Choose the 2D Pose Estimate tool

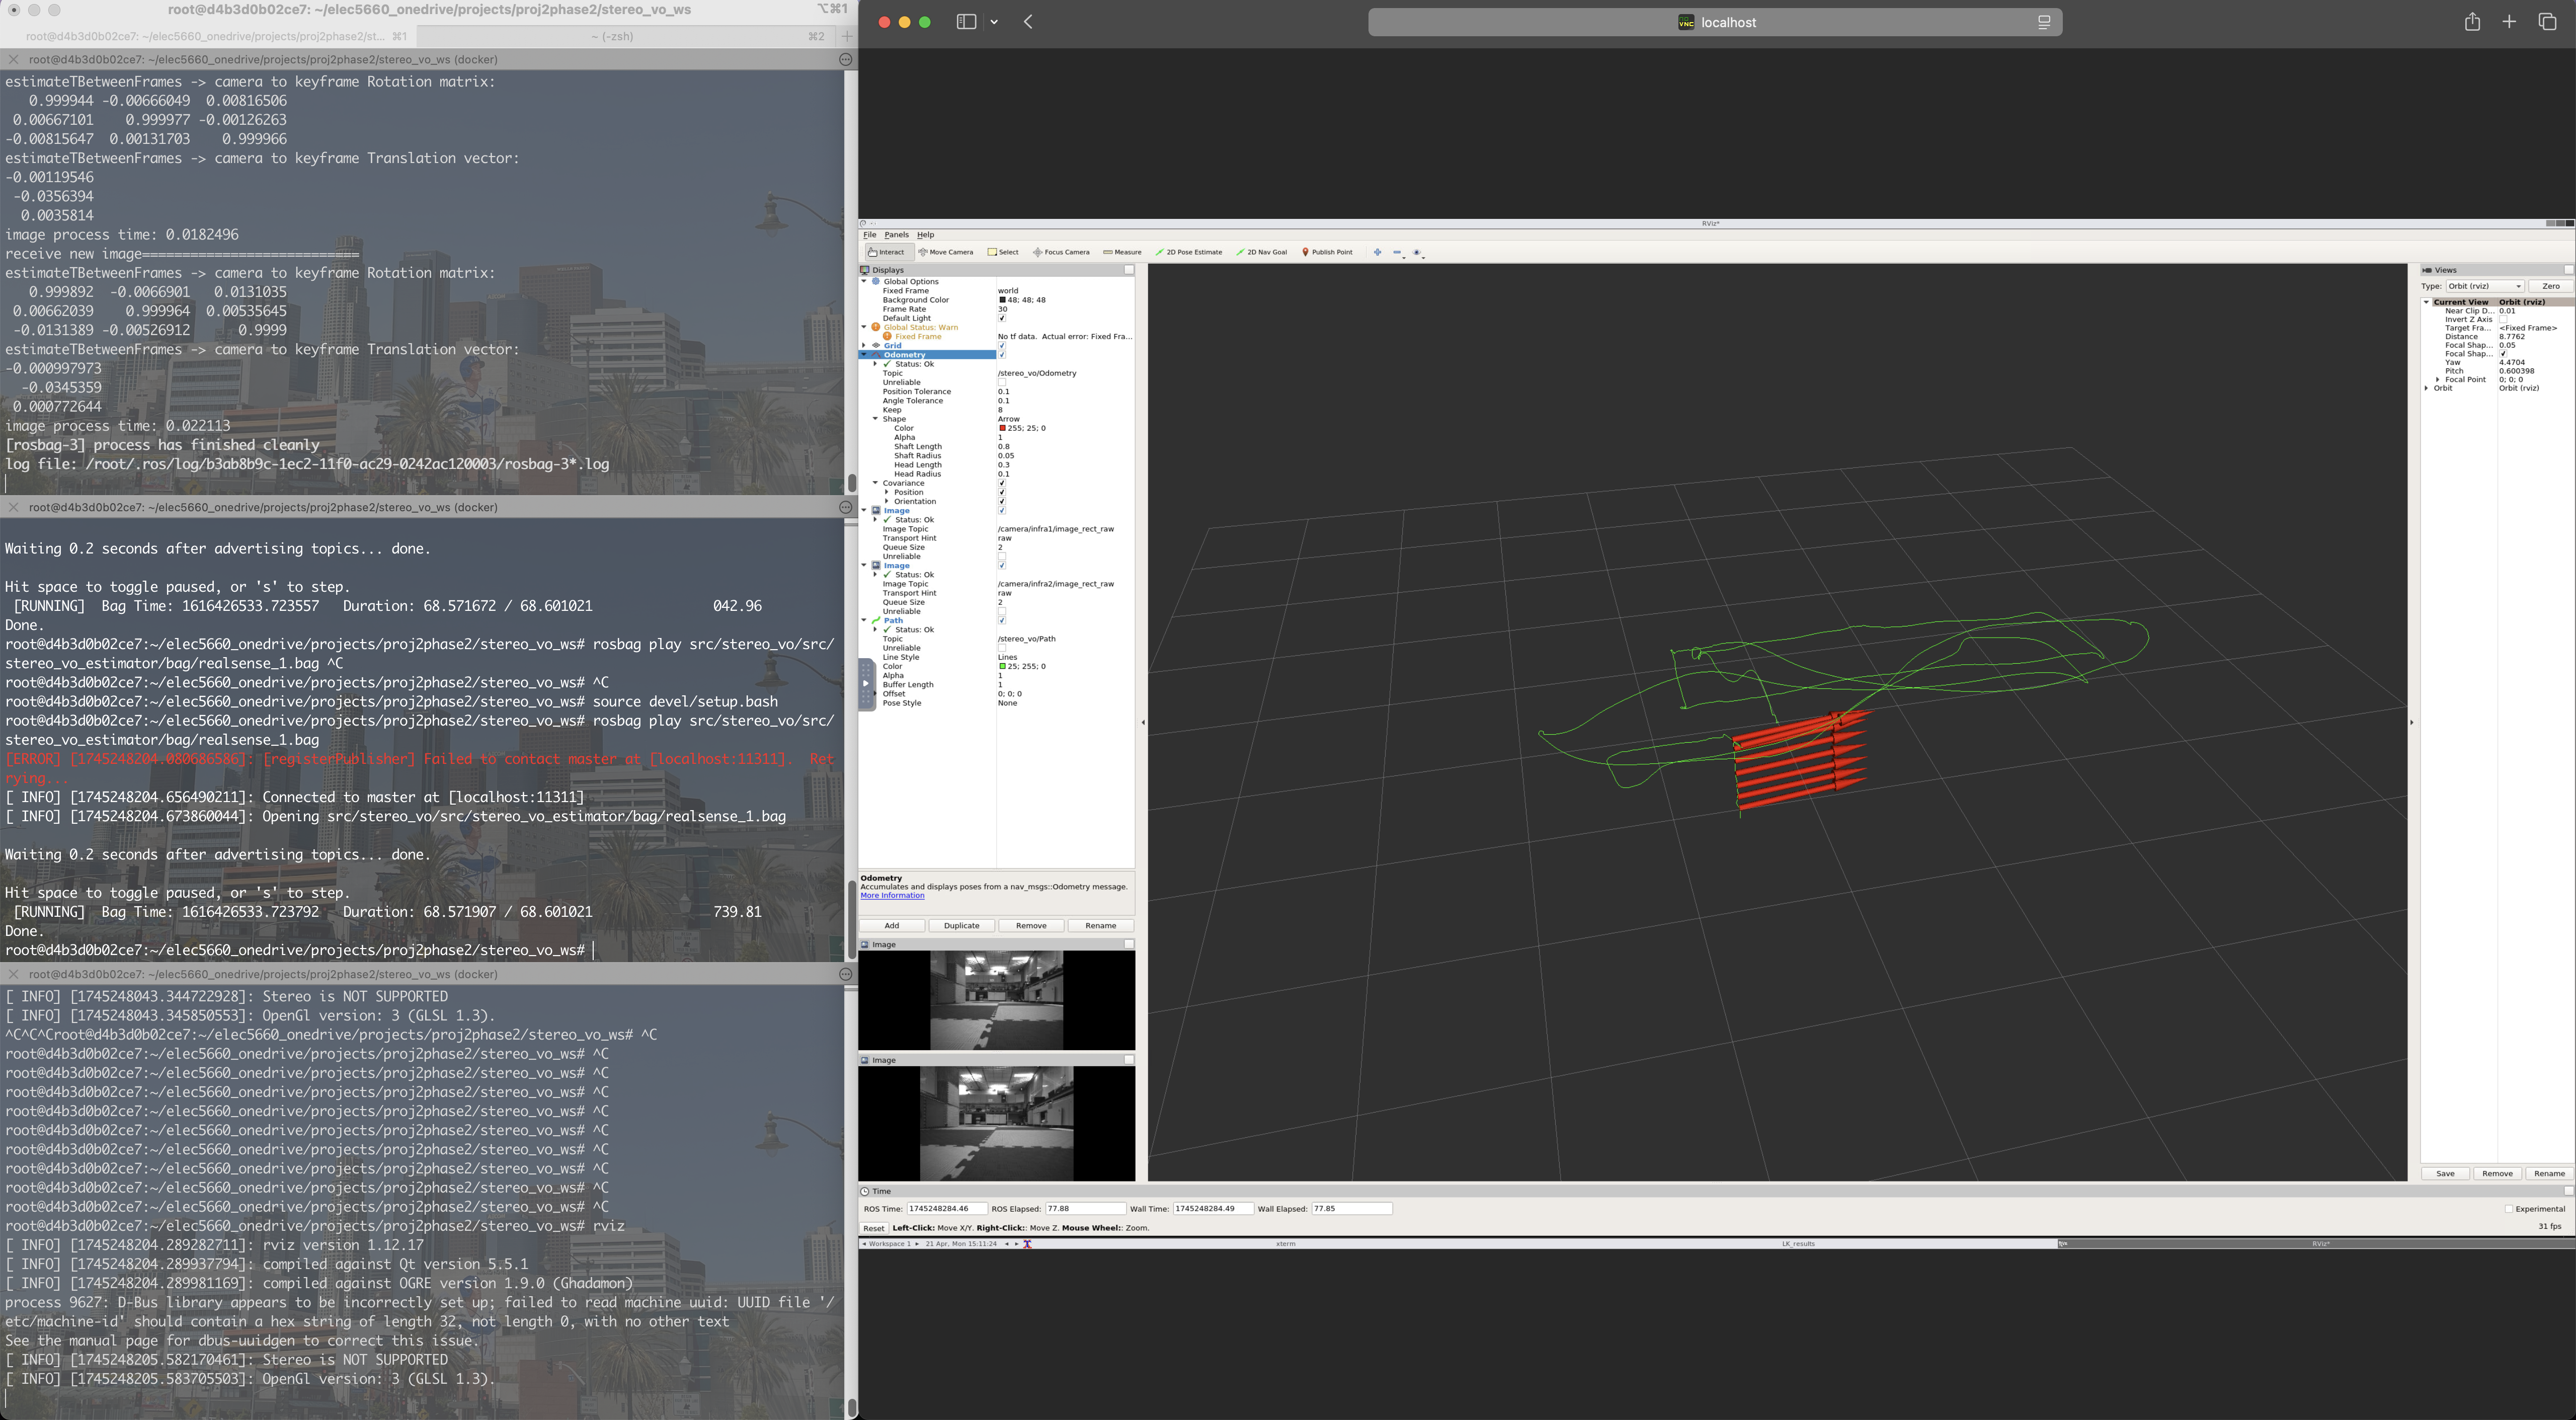point(1188,252)
